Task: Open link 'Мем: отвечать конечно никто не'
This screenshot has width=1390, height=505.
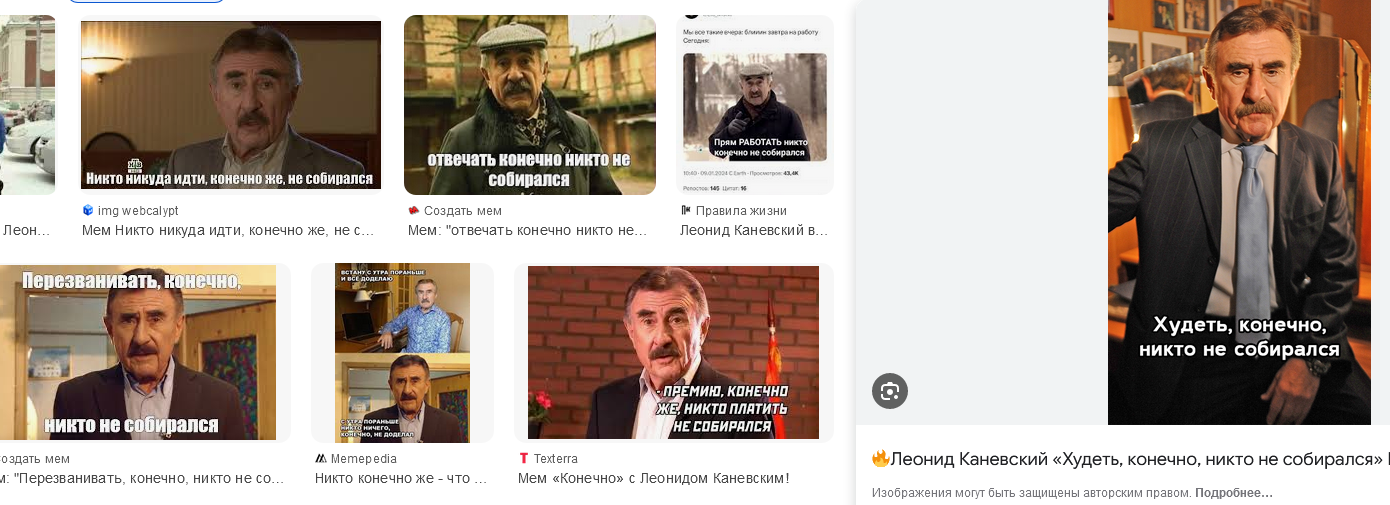Action: click(528, 230)
